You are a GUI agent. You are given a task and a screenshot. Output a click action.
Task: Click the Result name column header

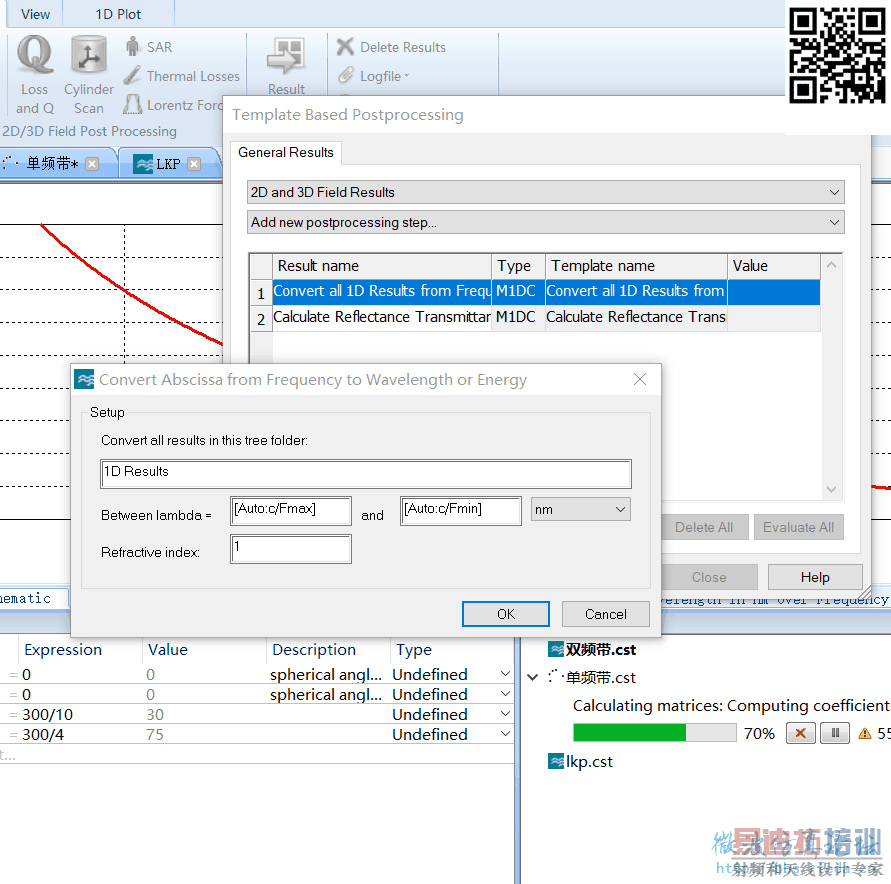381,266
